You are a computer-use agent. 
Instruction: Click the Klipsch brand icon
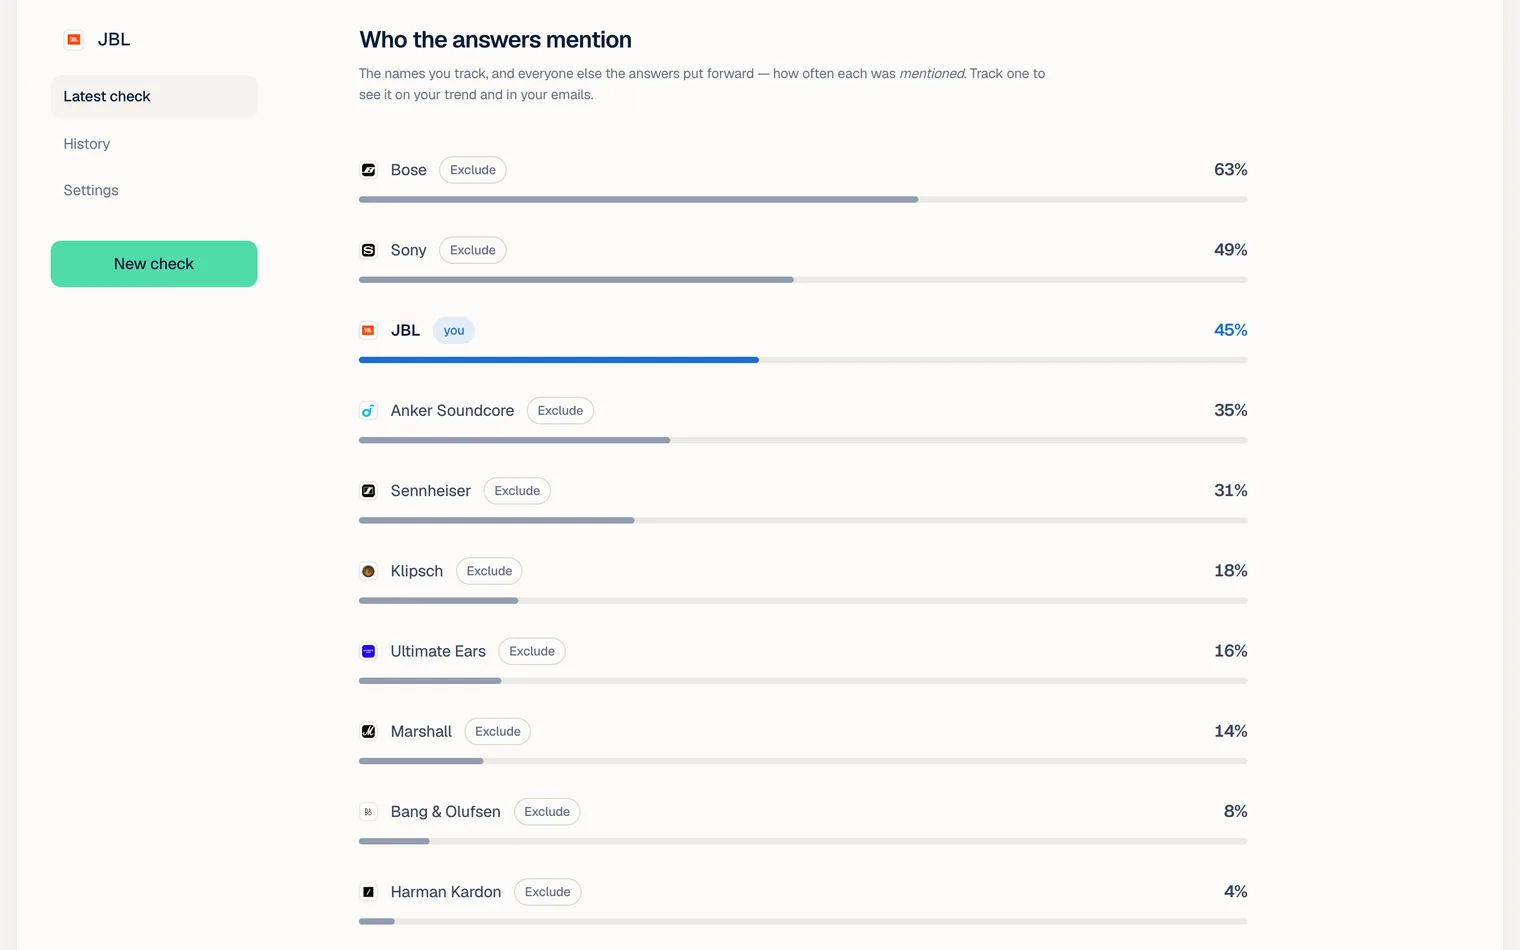pos(368,571)
